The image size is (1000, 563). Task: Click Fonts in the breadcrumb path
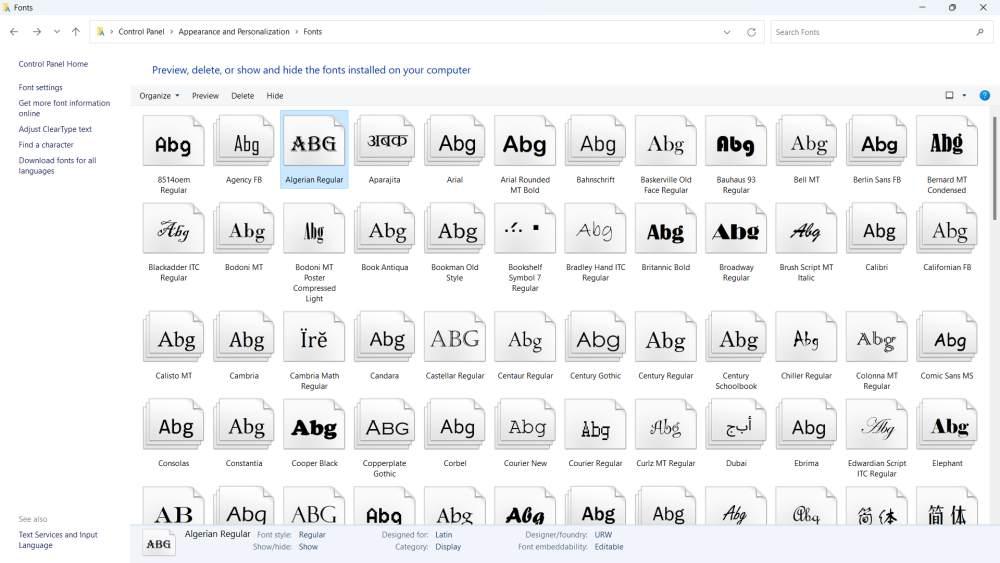tap(312, 32)
